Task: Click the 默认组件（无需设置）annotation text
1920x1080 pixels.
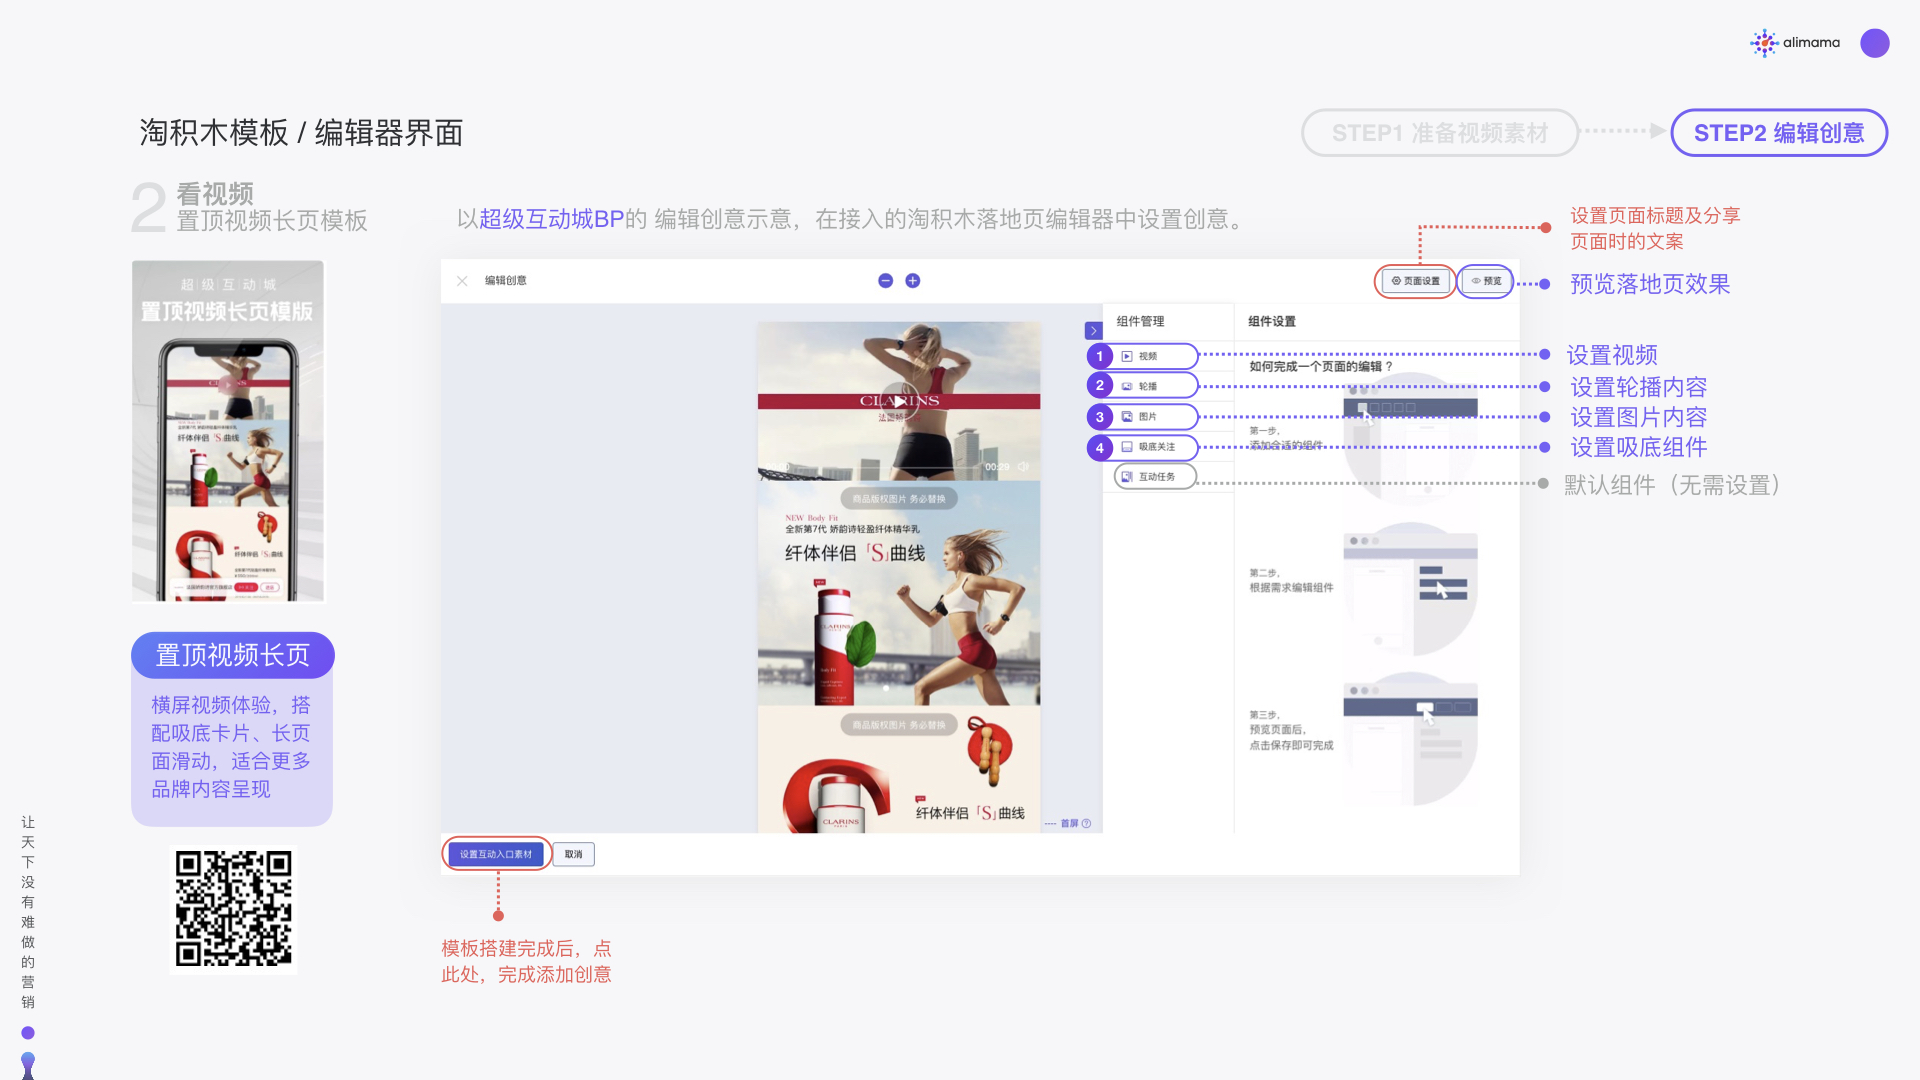Action: (x=1672, y=485)
